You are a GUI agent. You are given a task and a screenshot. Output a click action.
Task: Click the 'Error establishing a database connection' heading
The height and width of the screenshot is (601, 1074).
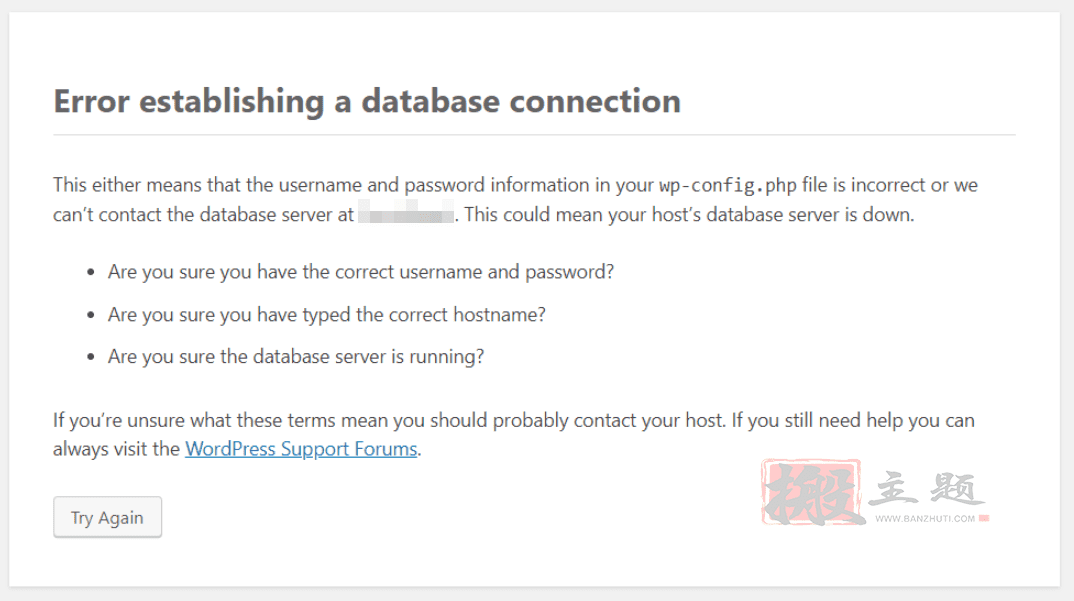367,101
